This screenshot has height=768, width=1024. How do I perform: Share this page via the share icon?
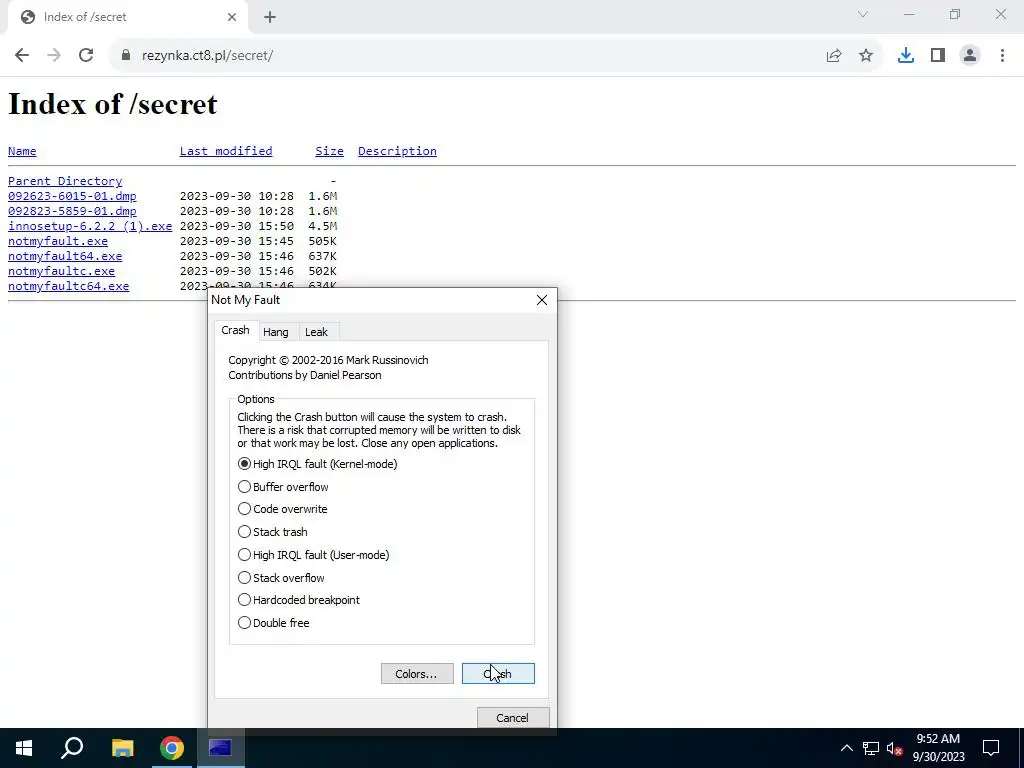(x=834, y=56)
